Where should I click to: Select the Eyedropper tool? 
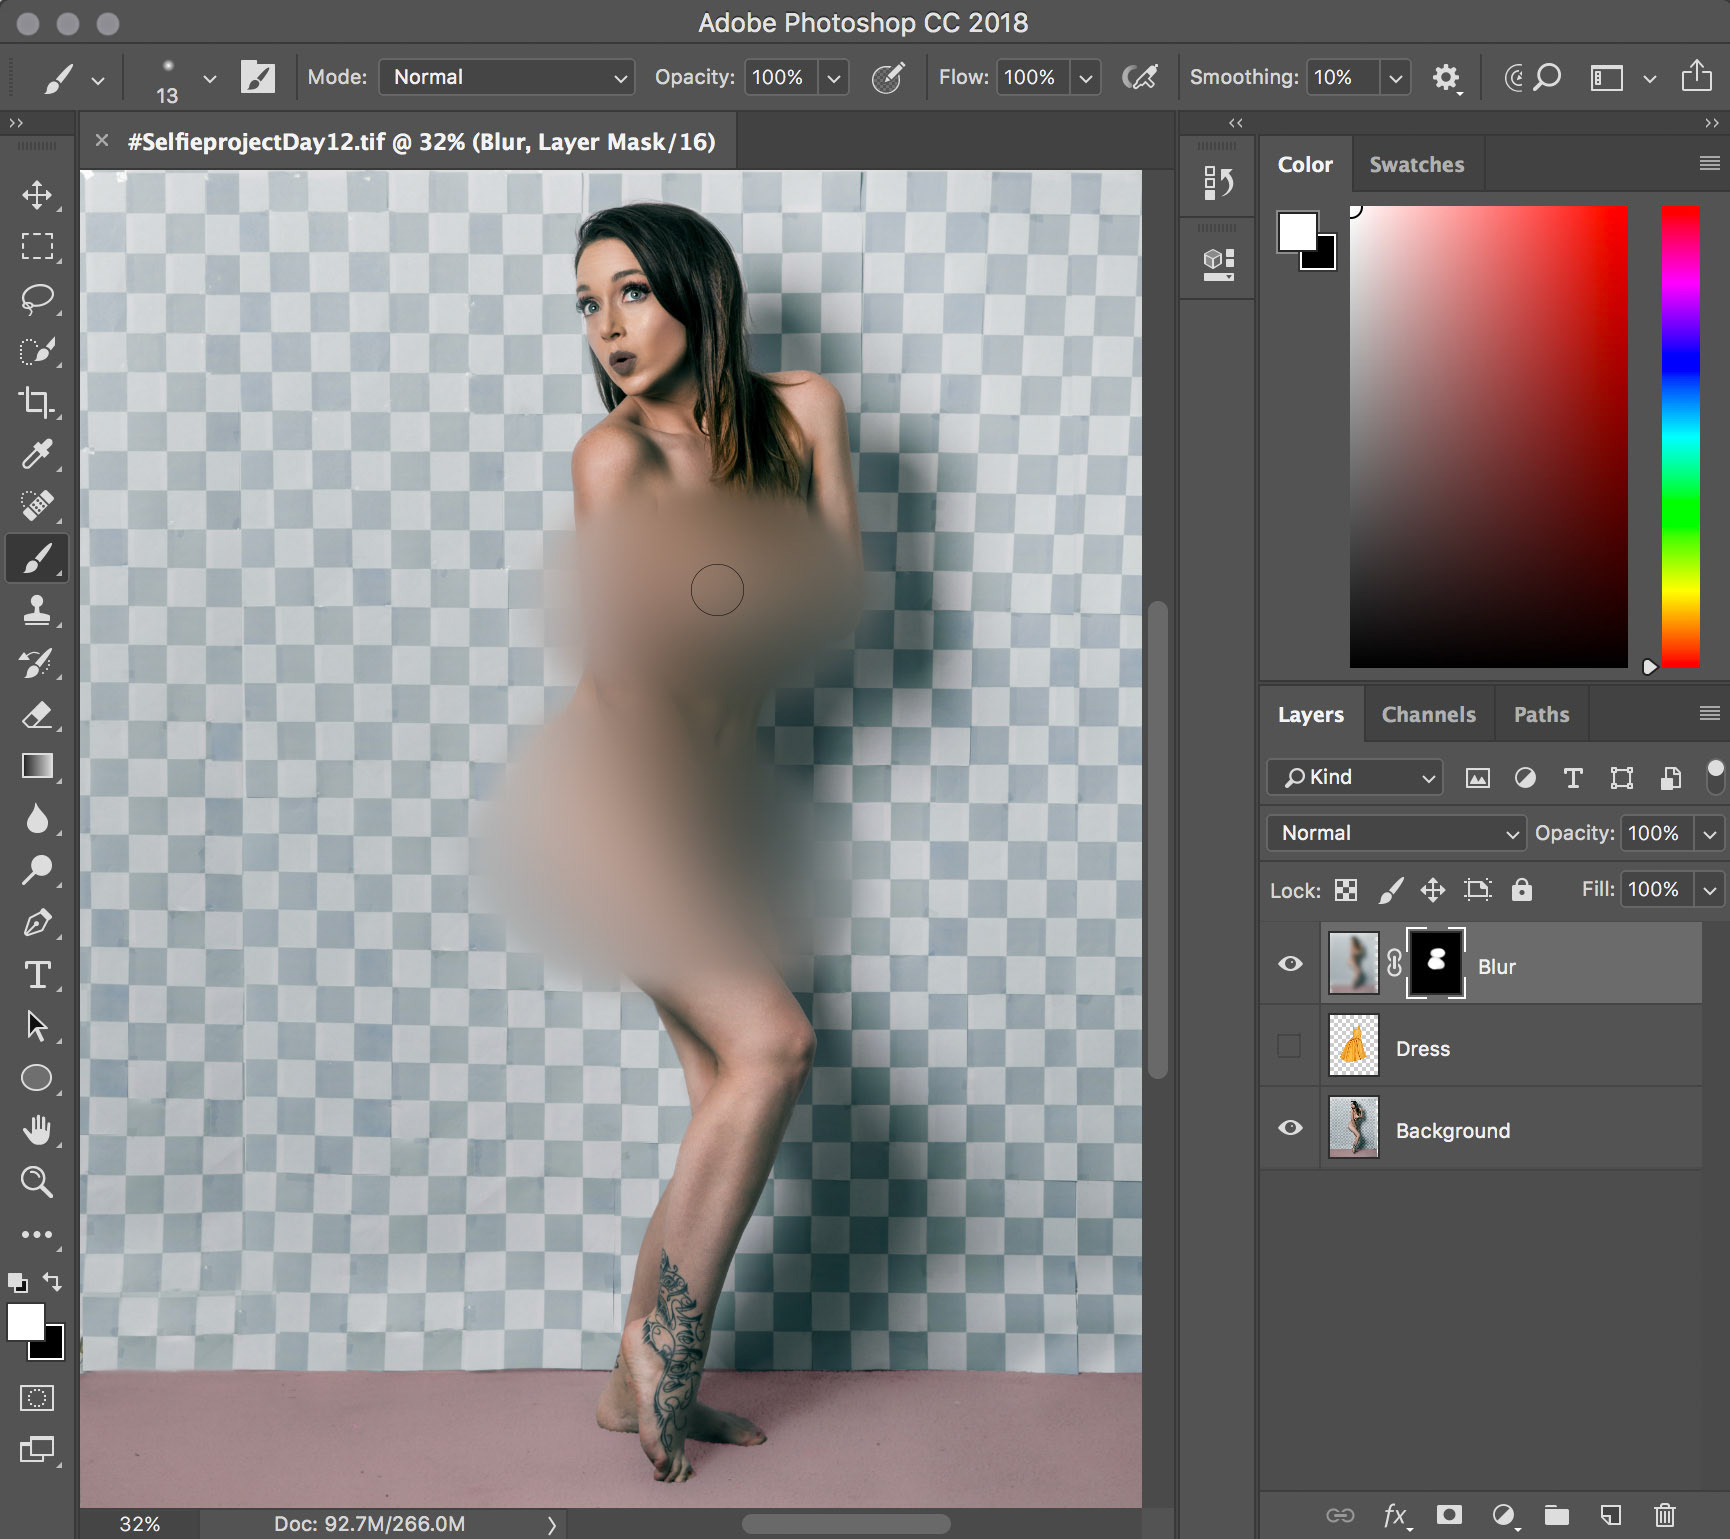(x=37, y=454)
